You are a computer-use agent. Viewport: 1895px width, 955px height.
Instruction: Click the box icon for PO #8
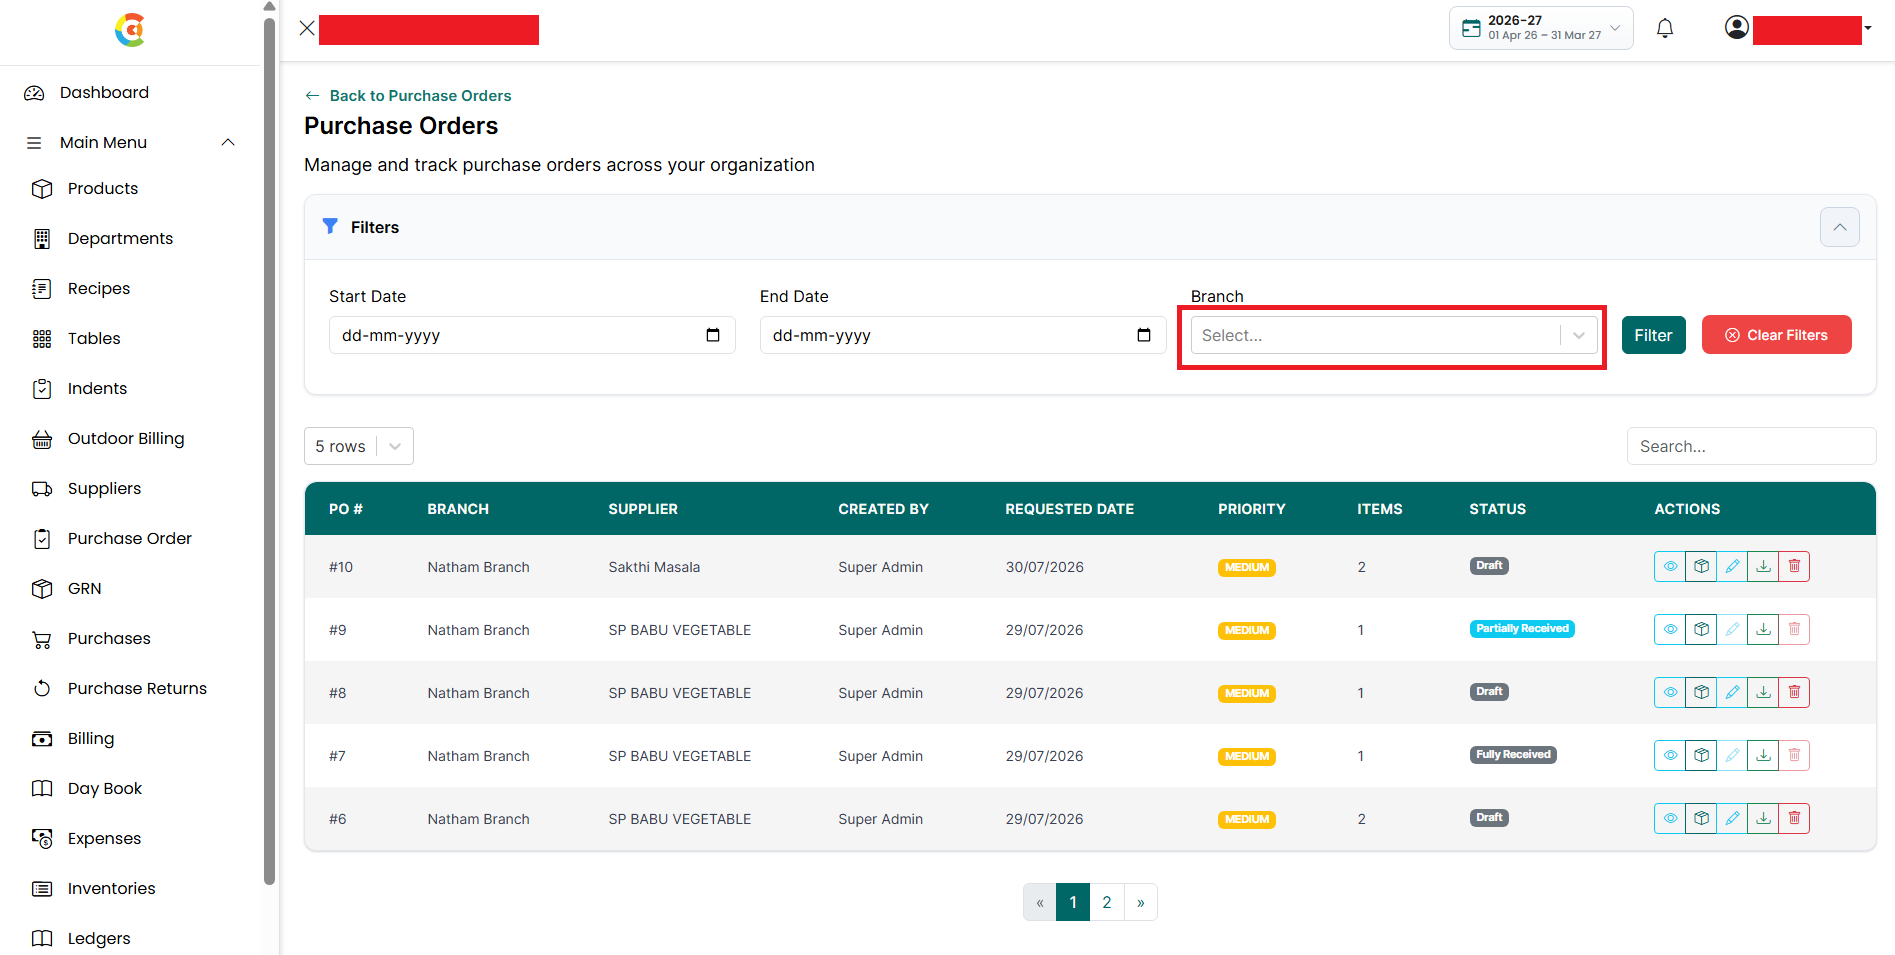pyautogui.click(x=1701, y=693)
